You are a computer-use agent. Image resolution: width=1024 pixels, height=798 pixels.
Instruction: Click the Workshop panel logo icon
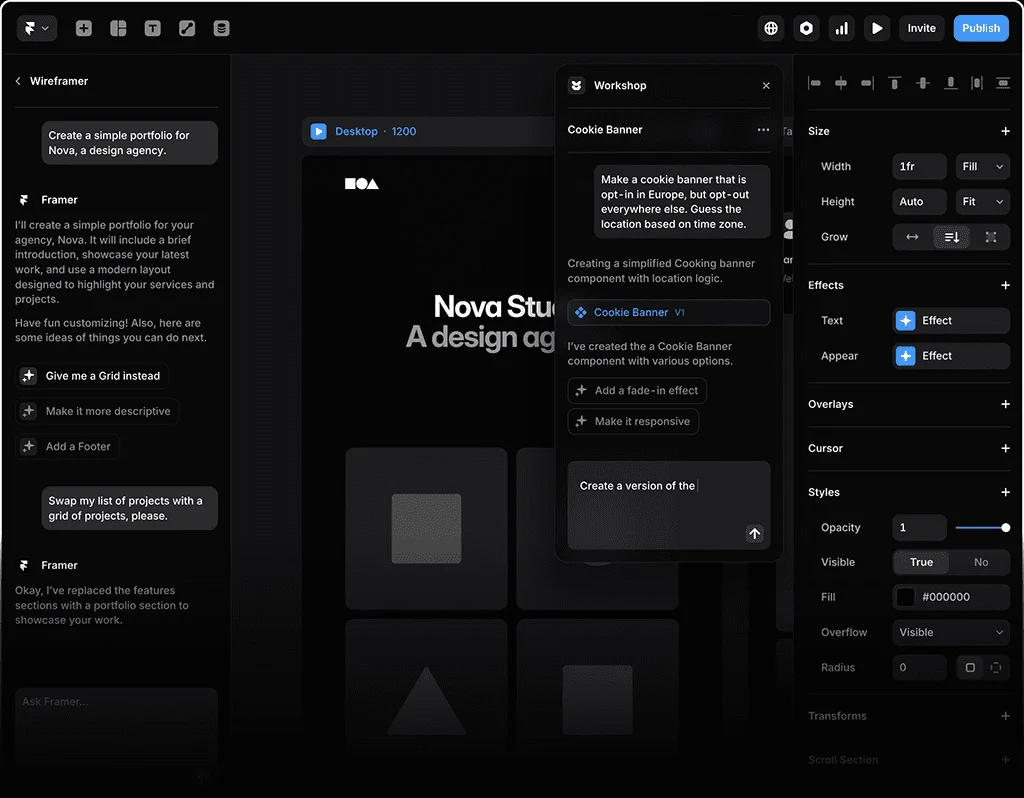577,86
